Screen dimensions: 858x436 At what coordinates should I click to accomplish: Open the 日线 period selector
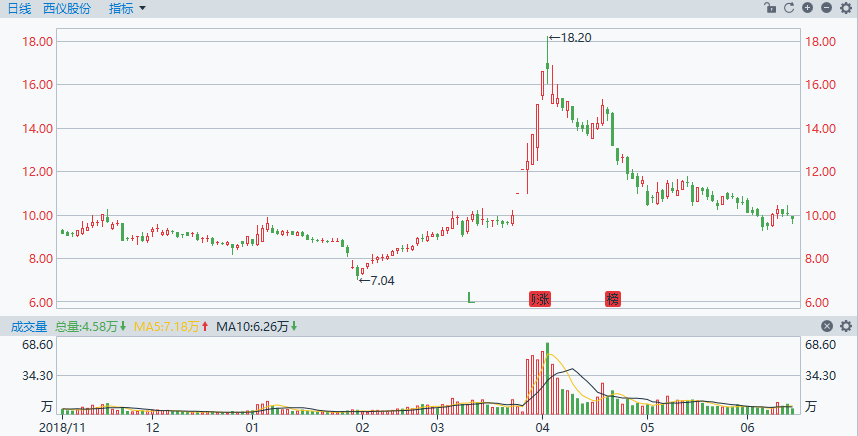click(x=20, y=8)
